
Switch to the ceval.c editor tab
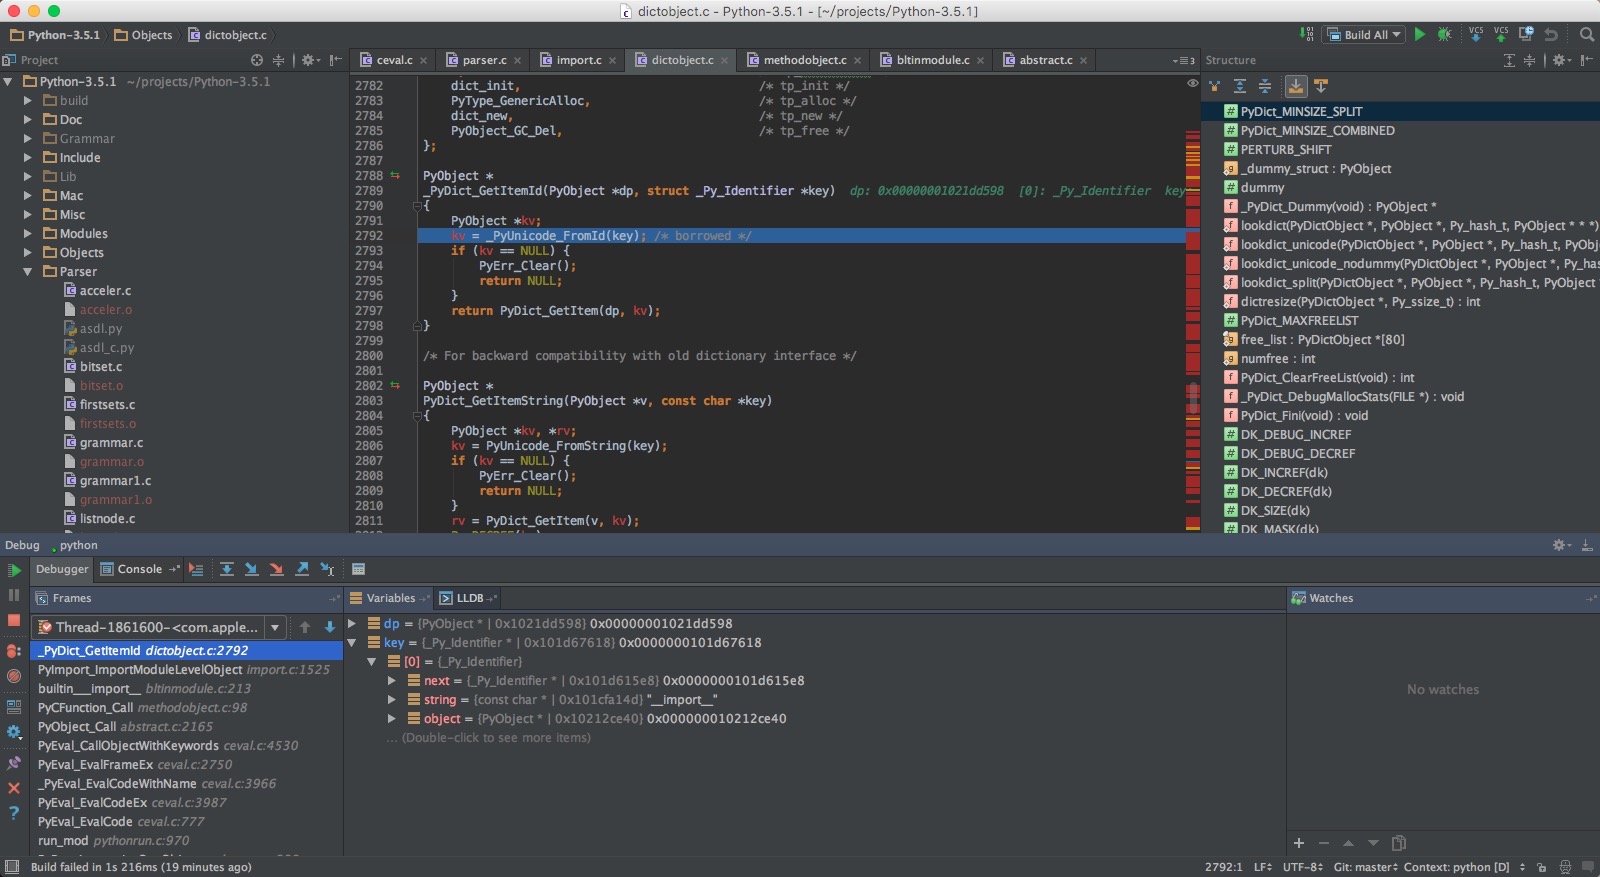point(393,60)
